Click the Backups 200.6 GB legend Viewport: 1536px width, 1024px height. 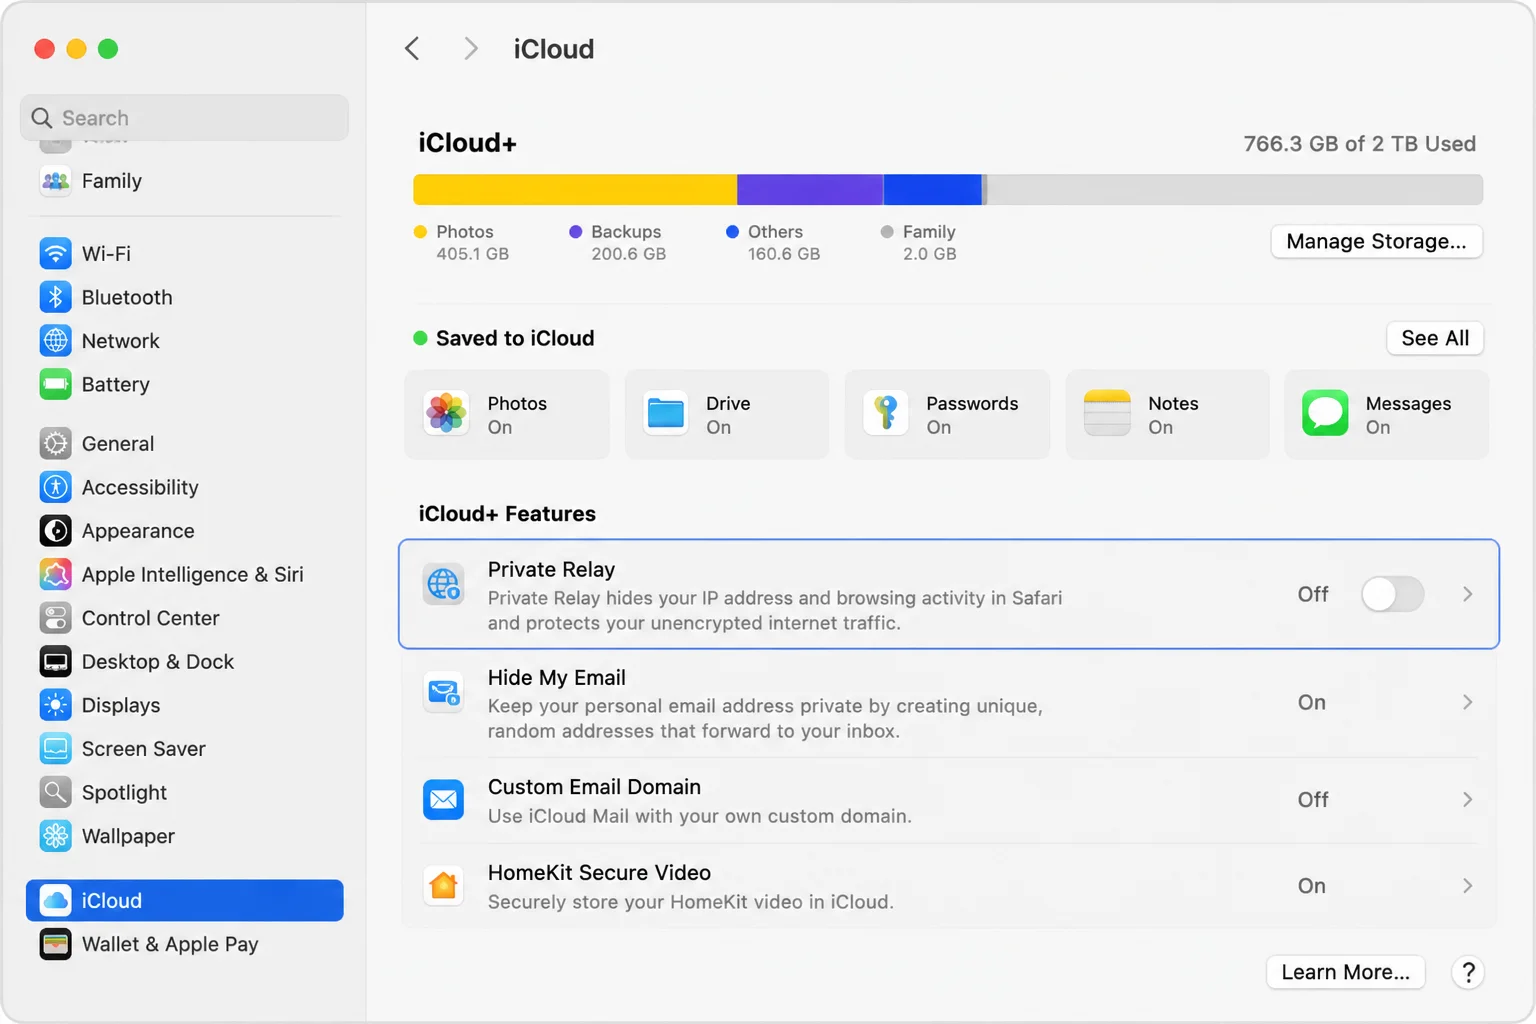pos(618,242)
